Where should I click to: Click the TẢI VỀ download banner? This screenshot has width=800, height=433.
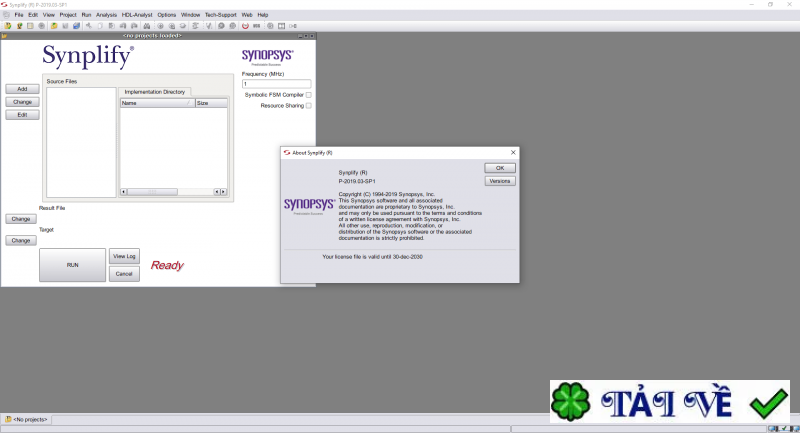point(669,401)
